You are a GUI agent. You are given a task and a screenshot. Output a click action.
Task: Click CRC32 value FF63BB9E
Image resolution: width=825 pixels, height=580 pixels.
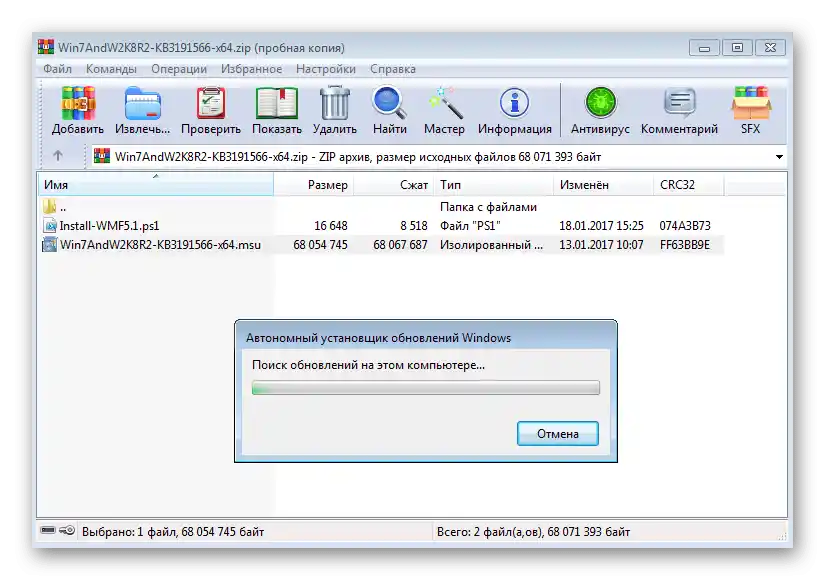(x=685, y=245)
